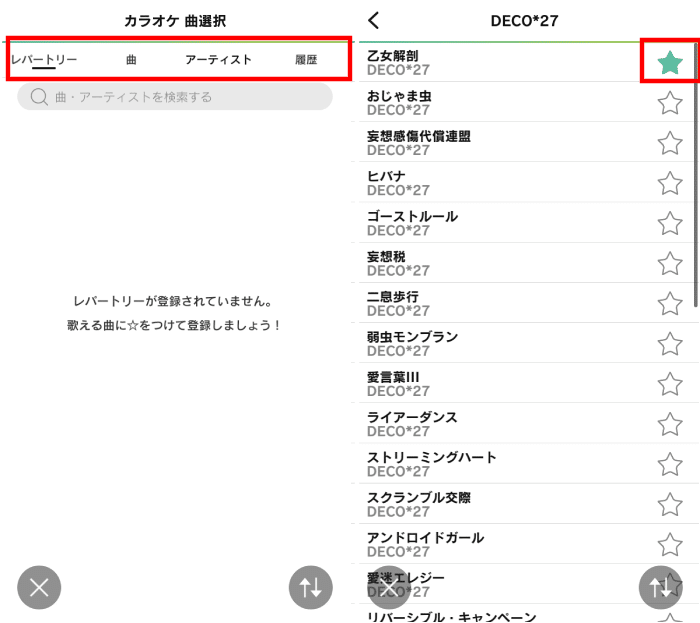Star the song ゴーストルール
The height and width of the screenshot is (623, 700).
coord(670,224)
